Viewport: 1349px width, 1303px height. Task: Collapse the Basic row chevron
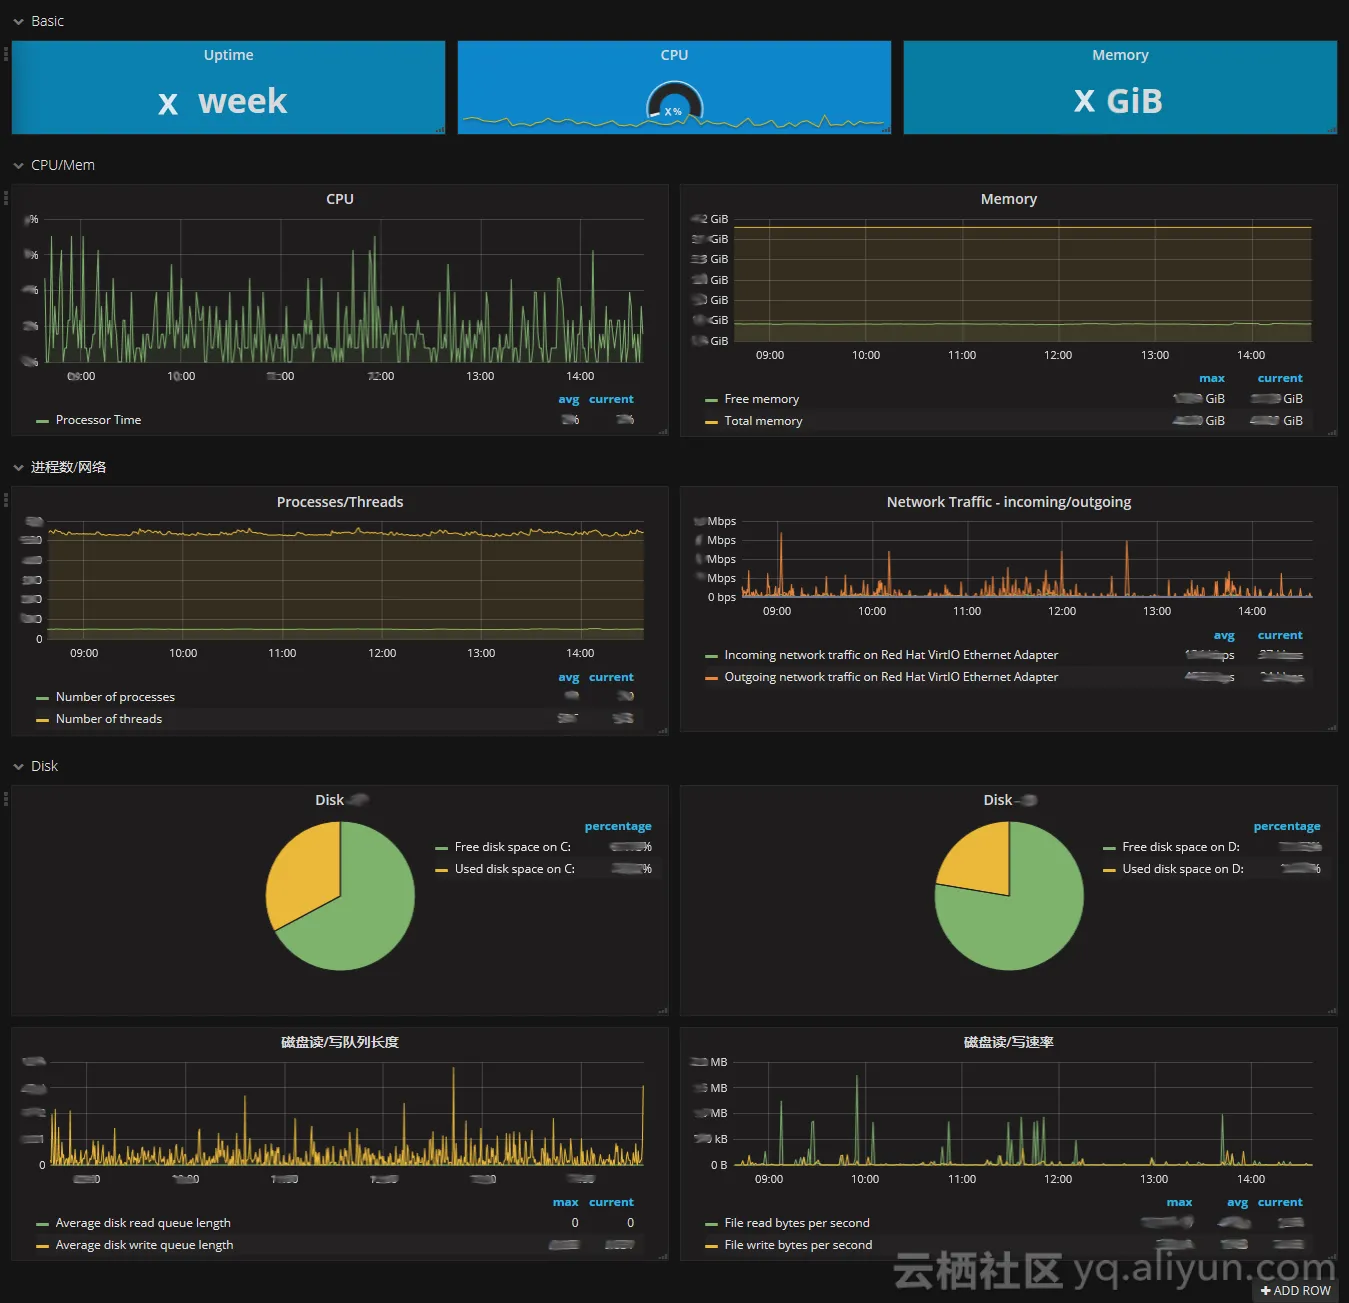(x=18, y=21)
